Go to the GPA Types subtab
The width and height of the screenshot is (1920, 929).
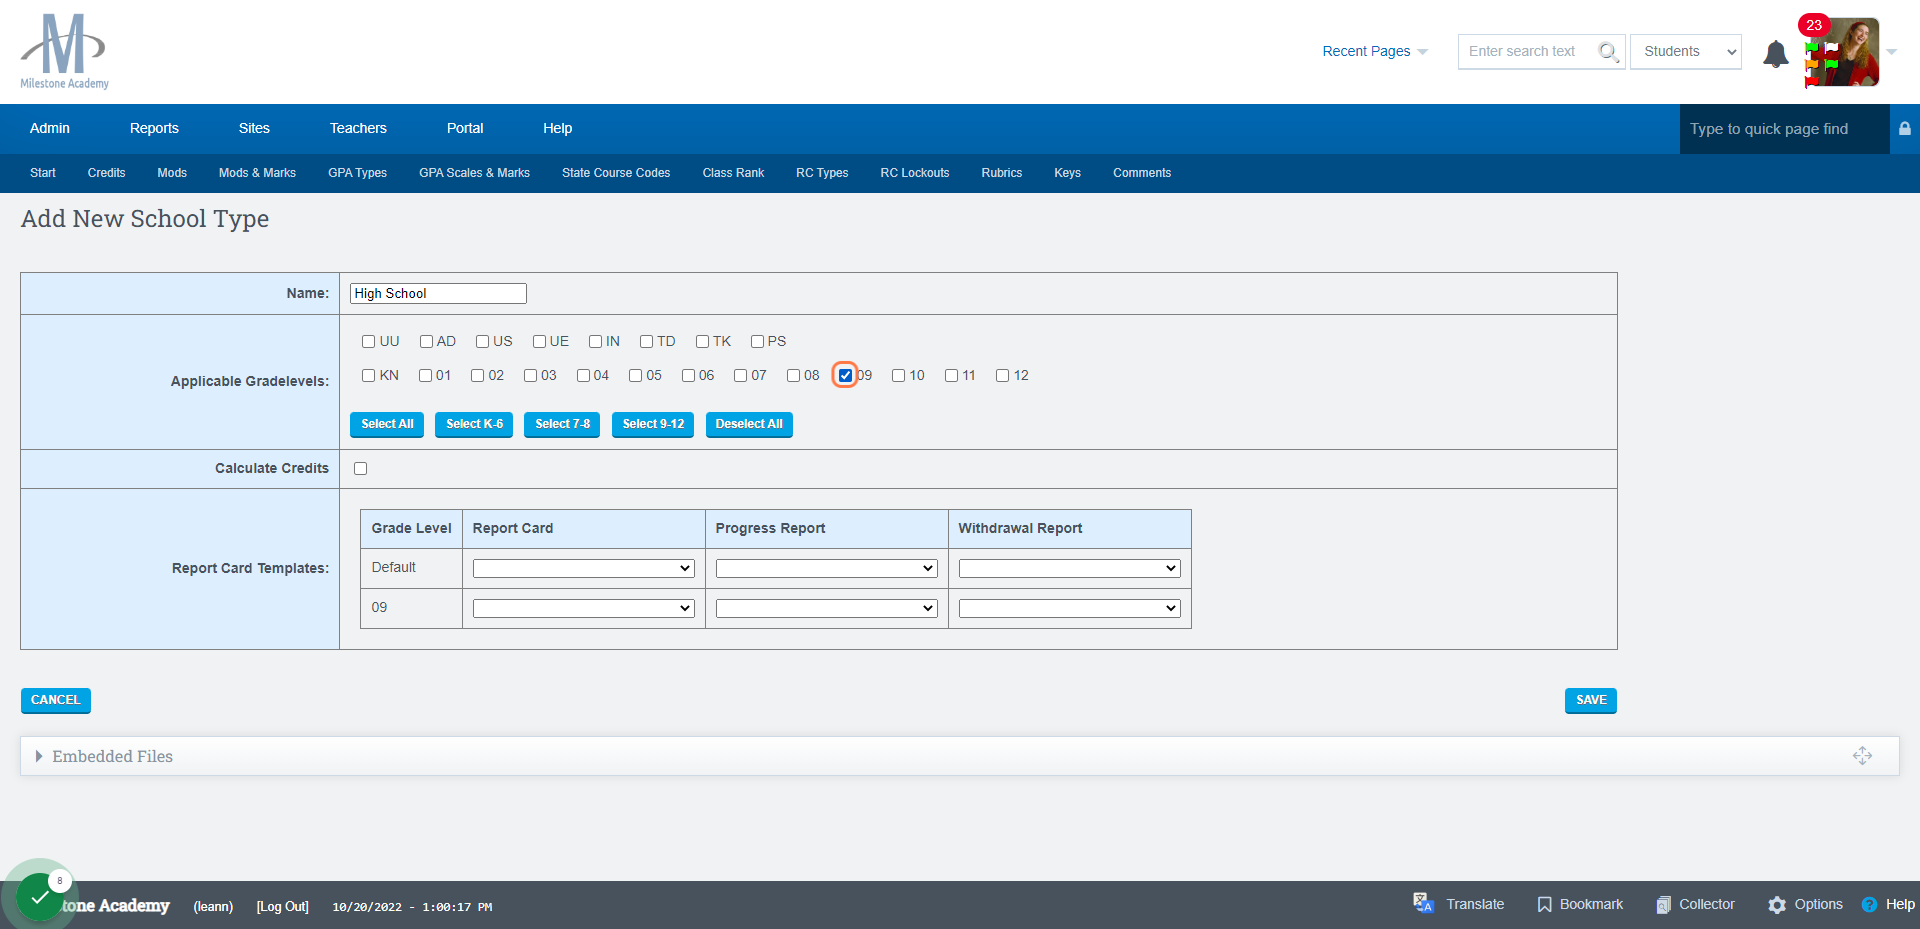pos(357,173)
